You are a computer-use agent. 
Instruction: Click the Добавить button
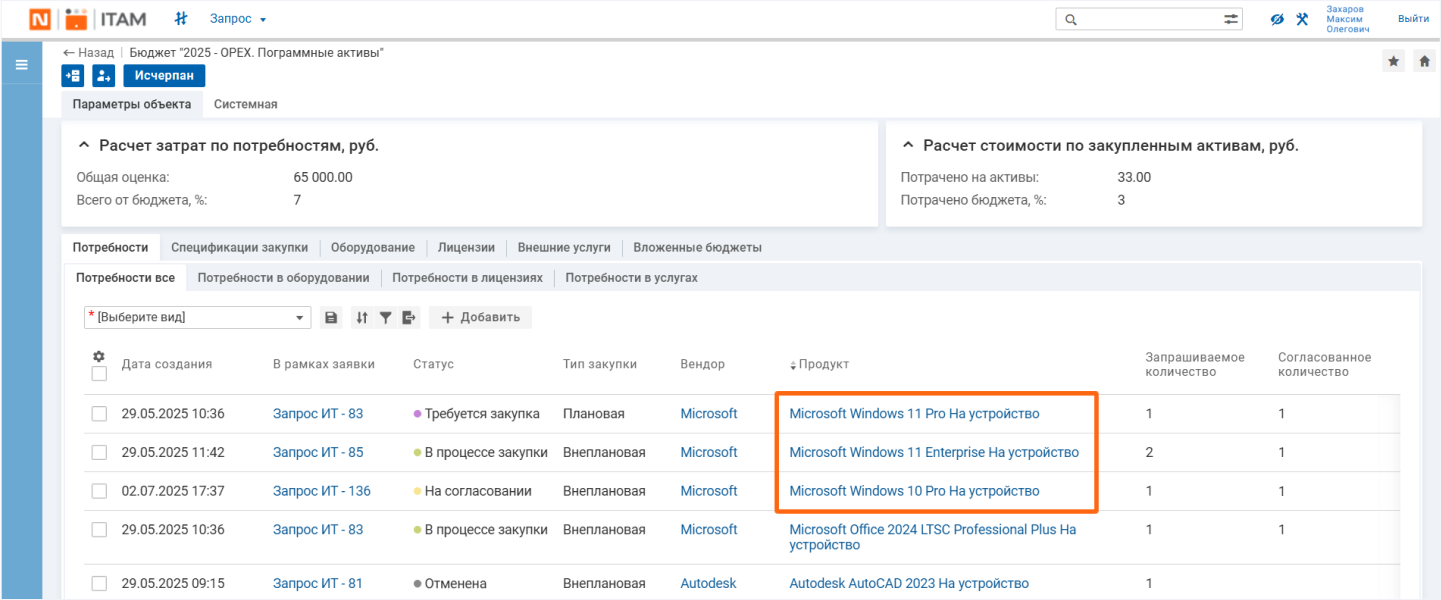coord(481,318)
